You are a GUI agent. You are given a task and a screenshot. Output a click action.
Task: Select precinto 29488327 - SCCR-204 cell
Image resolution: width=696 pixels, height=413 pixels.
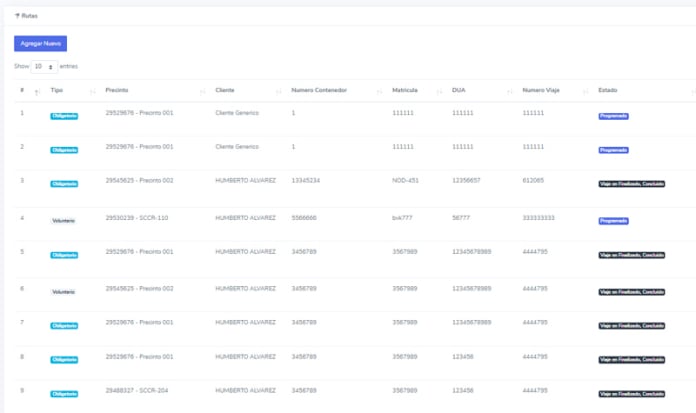[137, 390]
